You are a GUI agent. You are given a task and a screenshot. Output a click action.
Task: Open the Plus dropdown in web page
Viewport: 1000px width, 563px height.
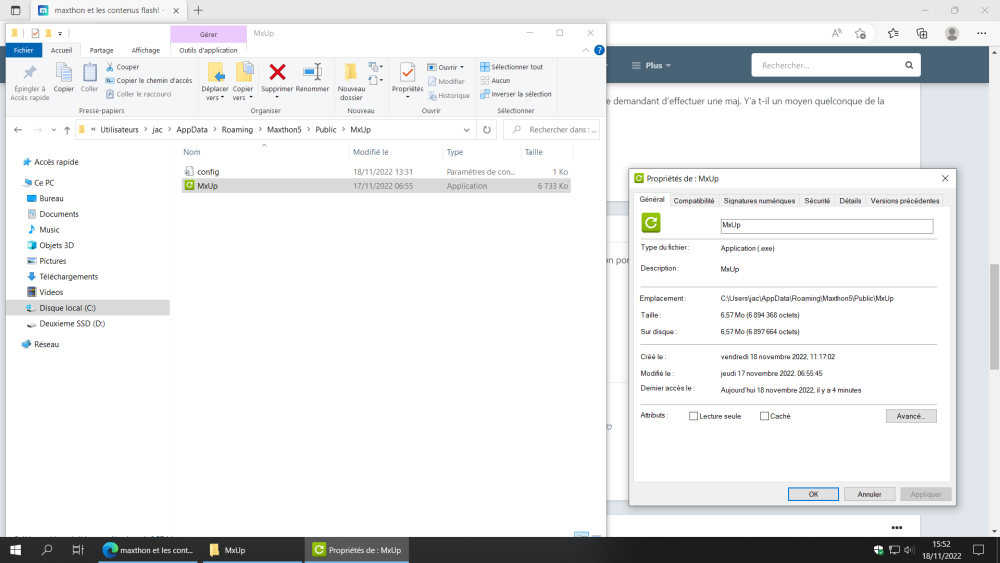click(651, 66)
